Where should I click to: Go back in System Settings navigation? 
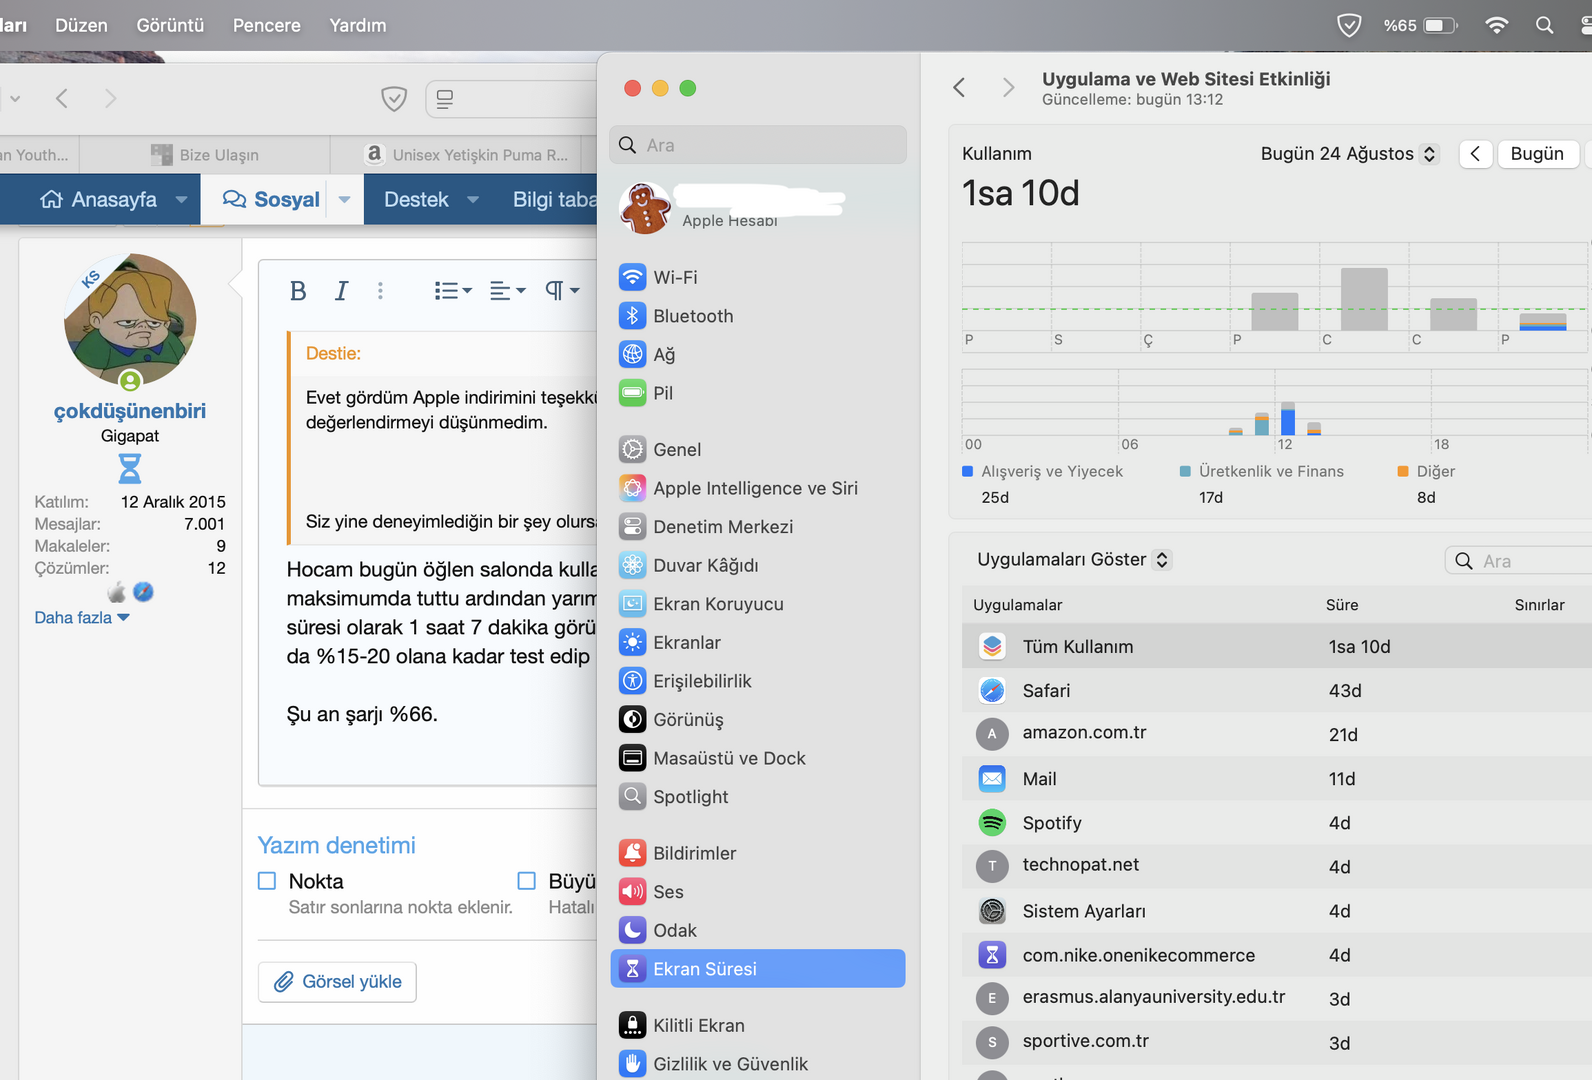959,88
